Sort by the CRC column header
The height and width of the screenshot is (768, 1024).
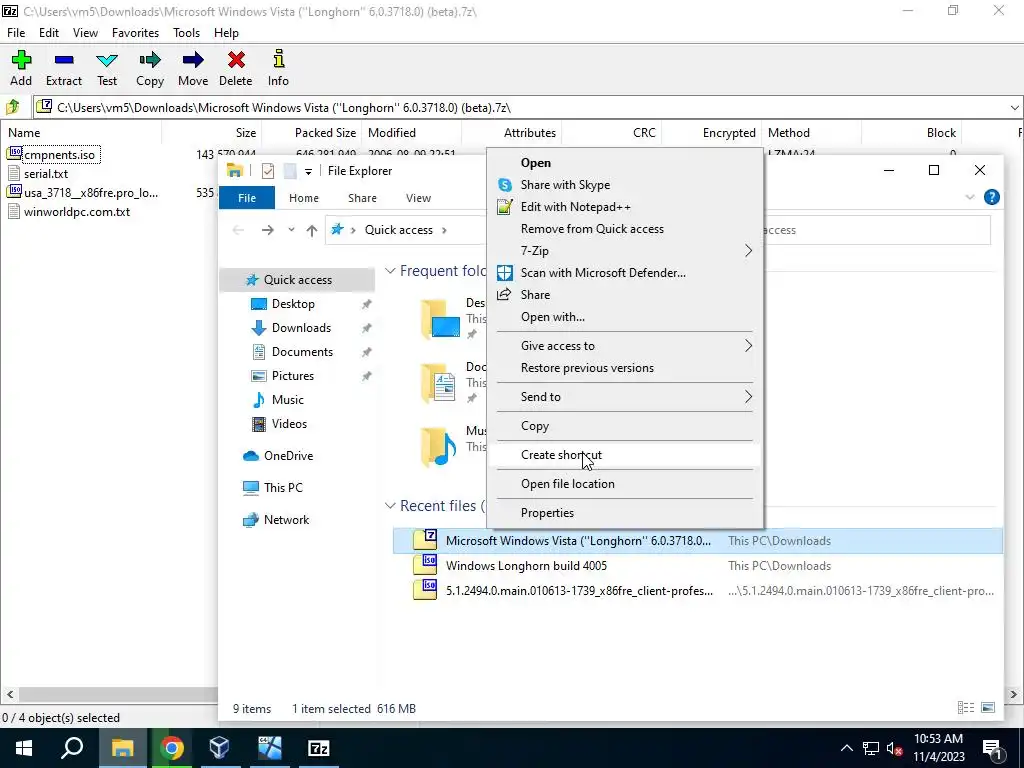click(643, 133)
